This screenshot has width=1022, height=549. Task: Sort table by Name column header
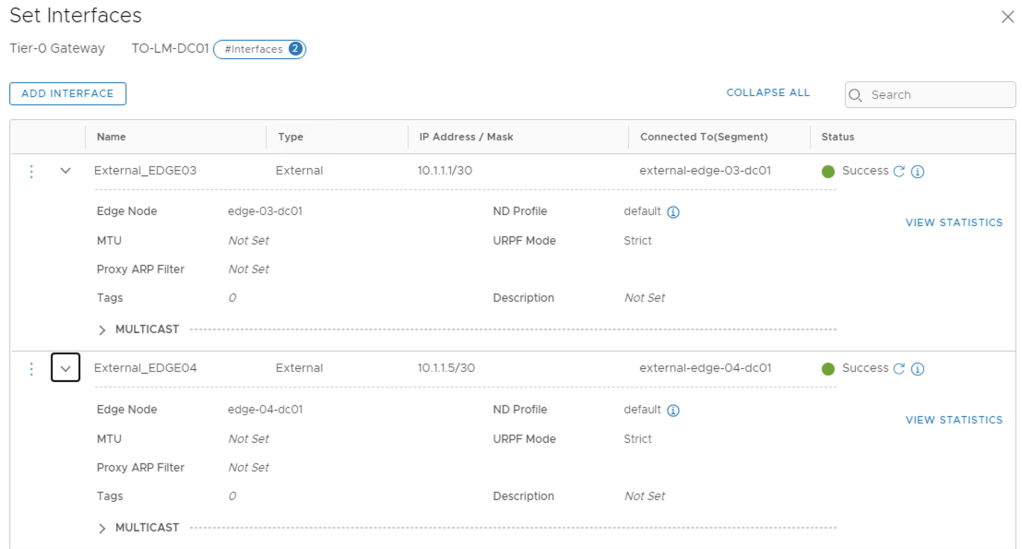tap(112, 137)
